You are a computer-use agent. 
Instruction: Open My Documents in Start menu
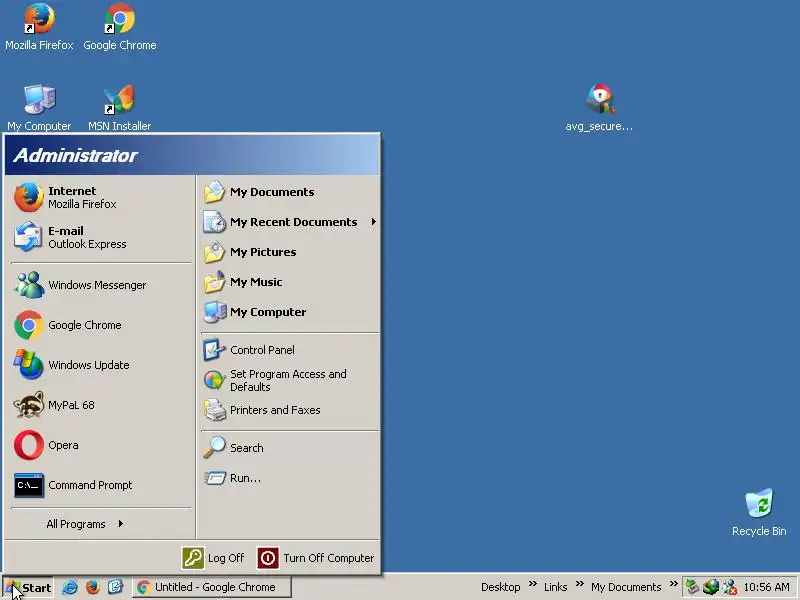tap(288, 192)
